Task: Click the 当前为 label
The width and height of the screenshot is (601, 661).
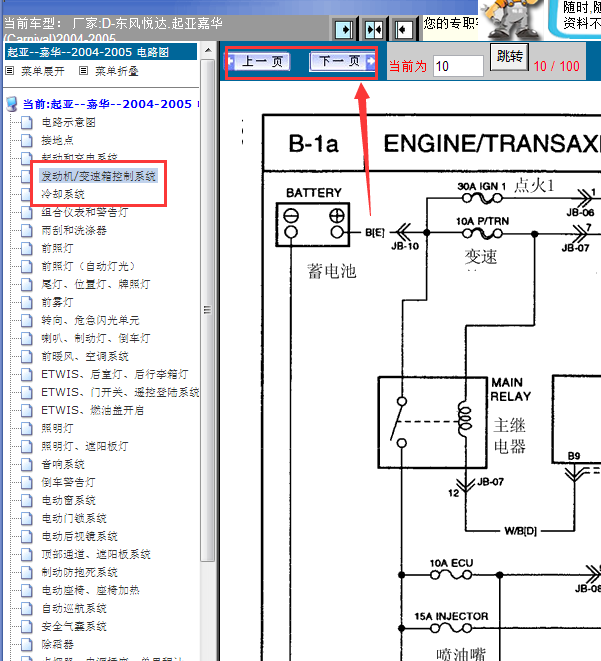Action: [408, 66]
